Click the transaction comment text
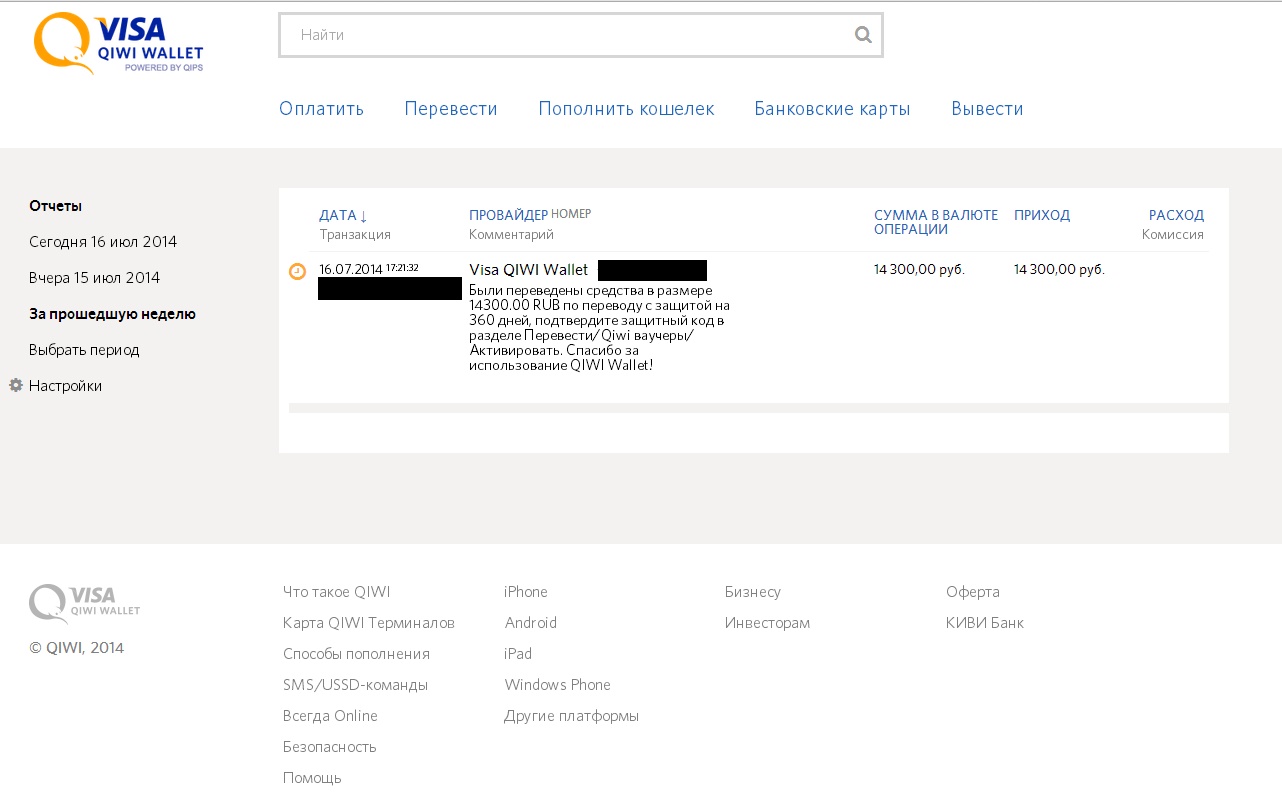The width and height of the screenshot is (1282, 792). [599, 328]
